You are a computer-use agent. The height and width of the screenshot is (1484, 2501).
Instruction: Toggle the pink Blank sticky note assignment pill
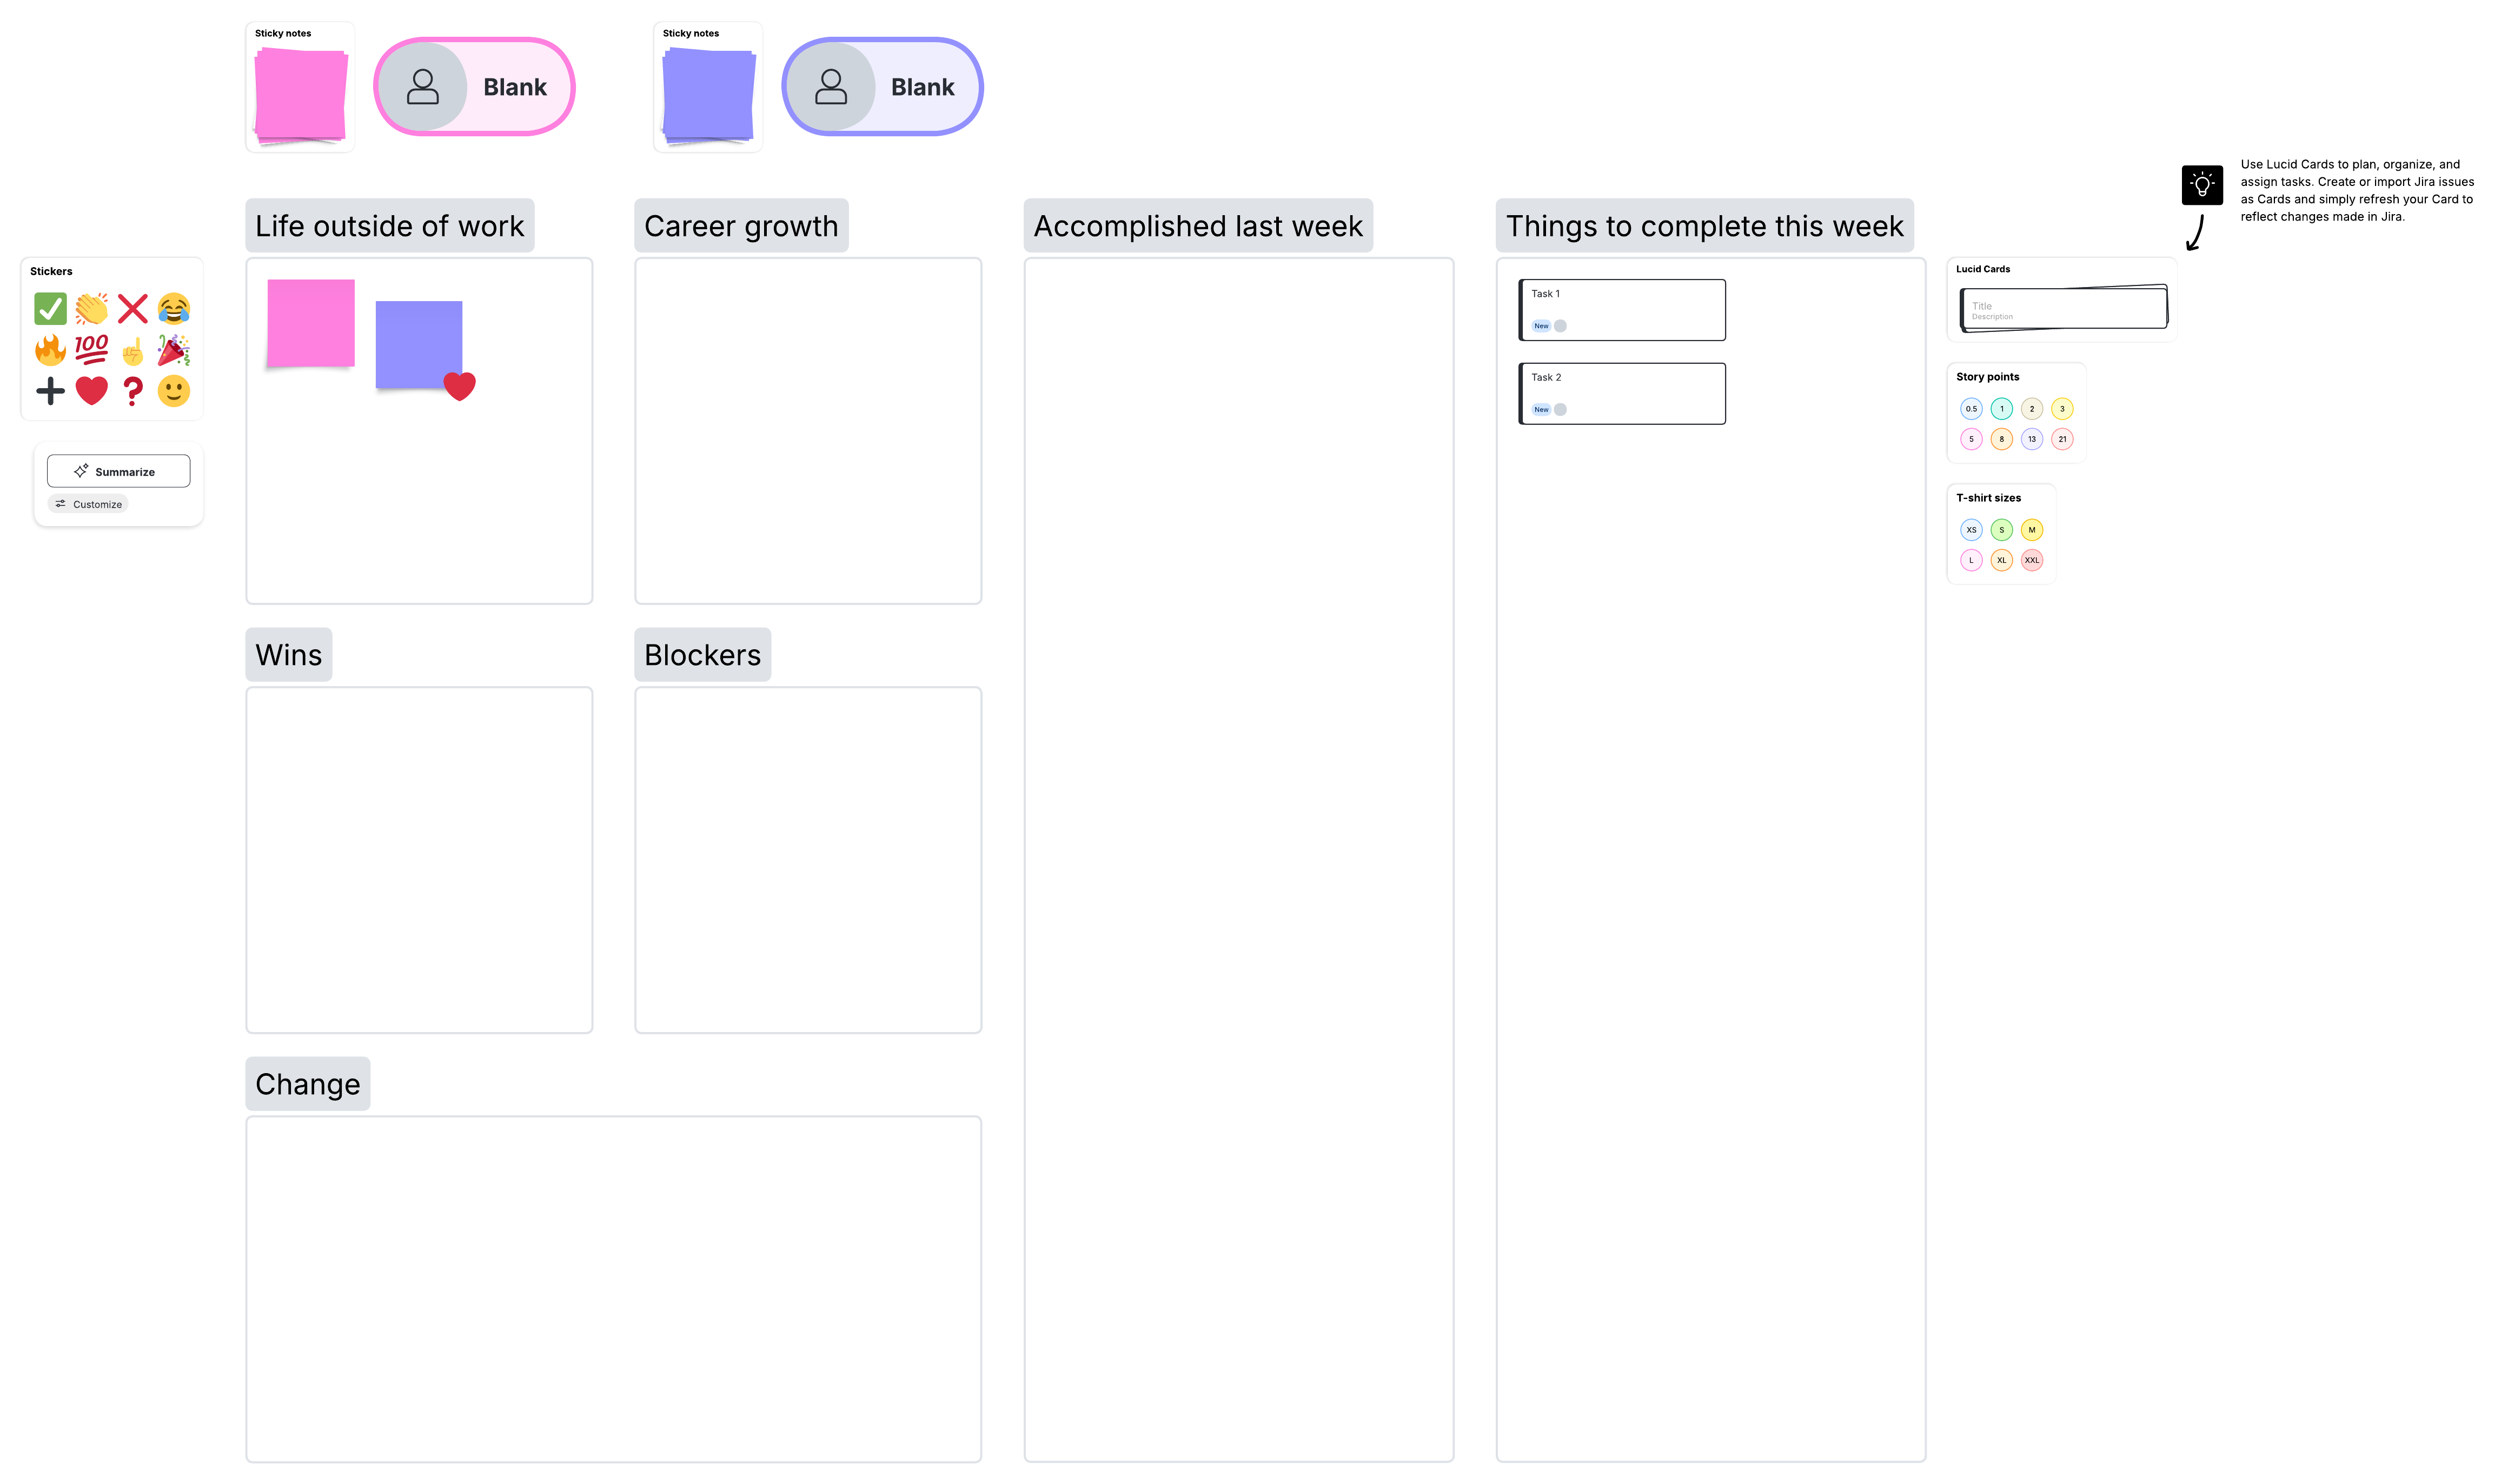(474, 86)
